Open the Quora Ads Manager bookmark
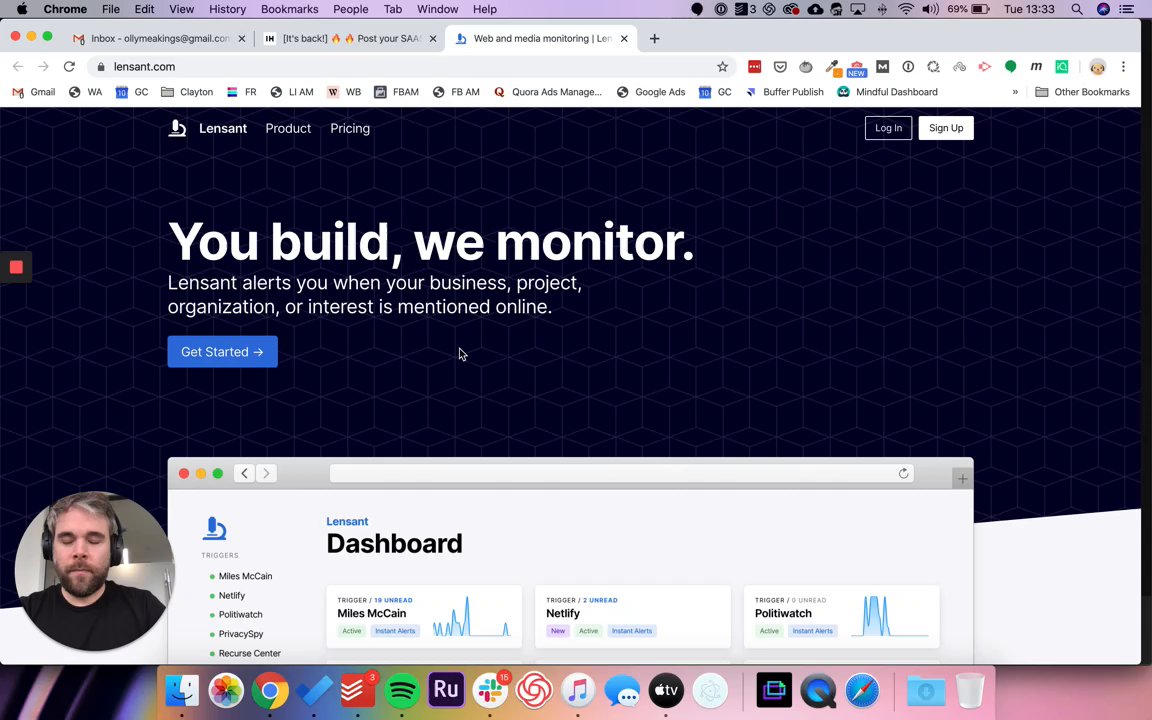1152x720 pixels. 548,92
